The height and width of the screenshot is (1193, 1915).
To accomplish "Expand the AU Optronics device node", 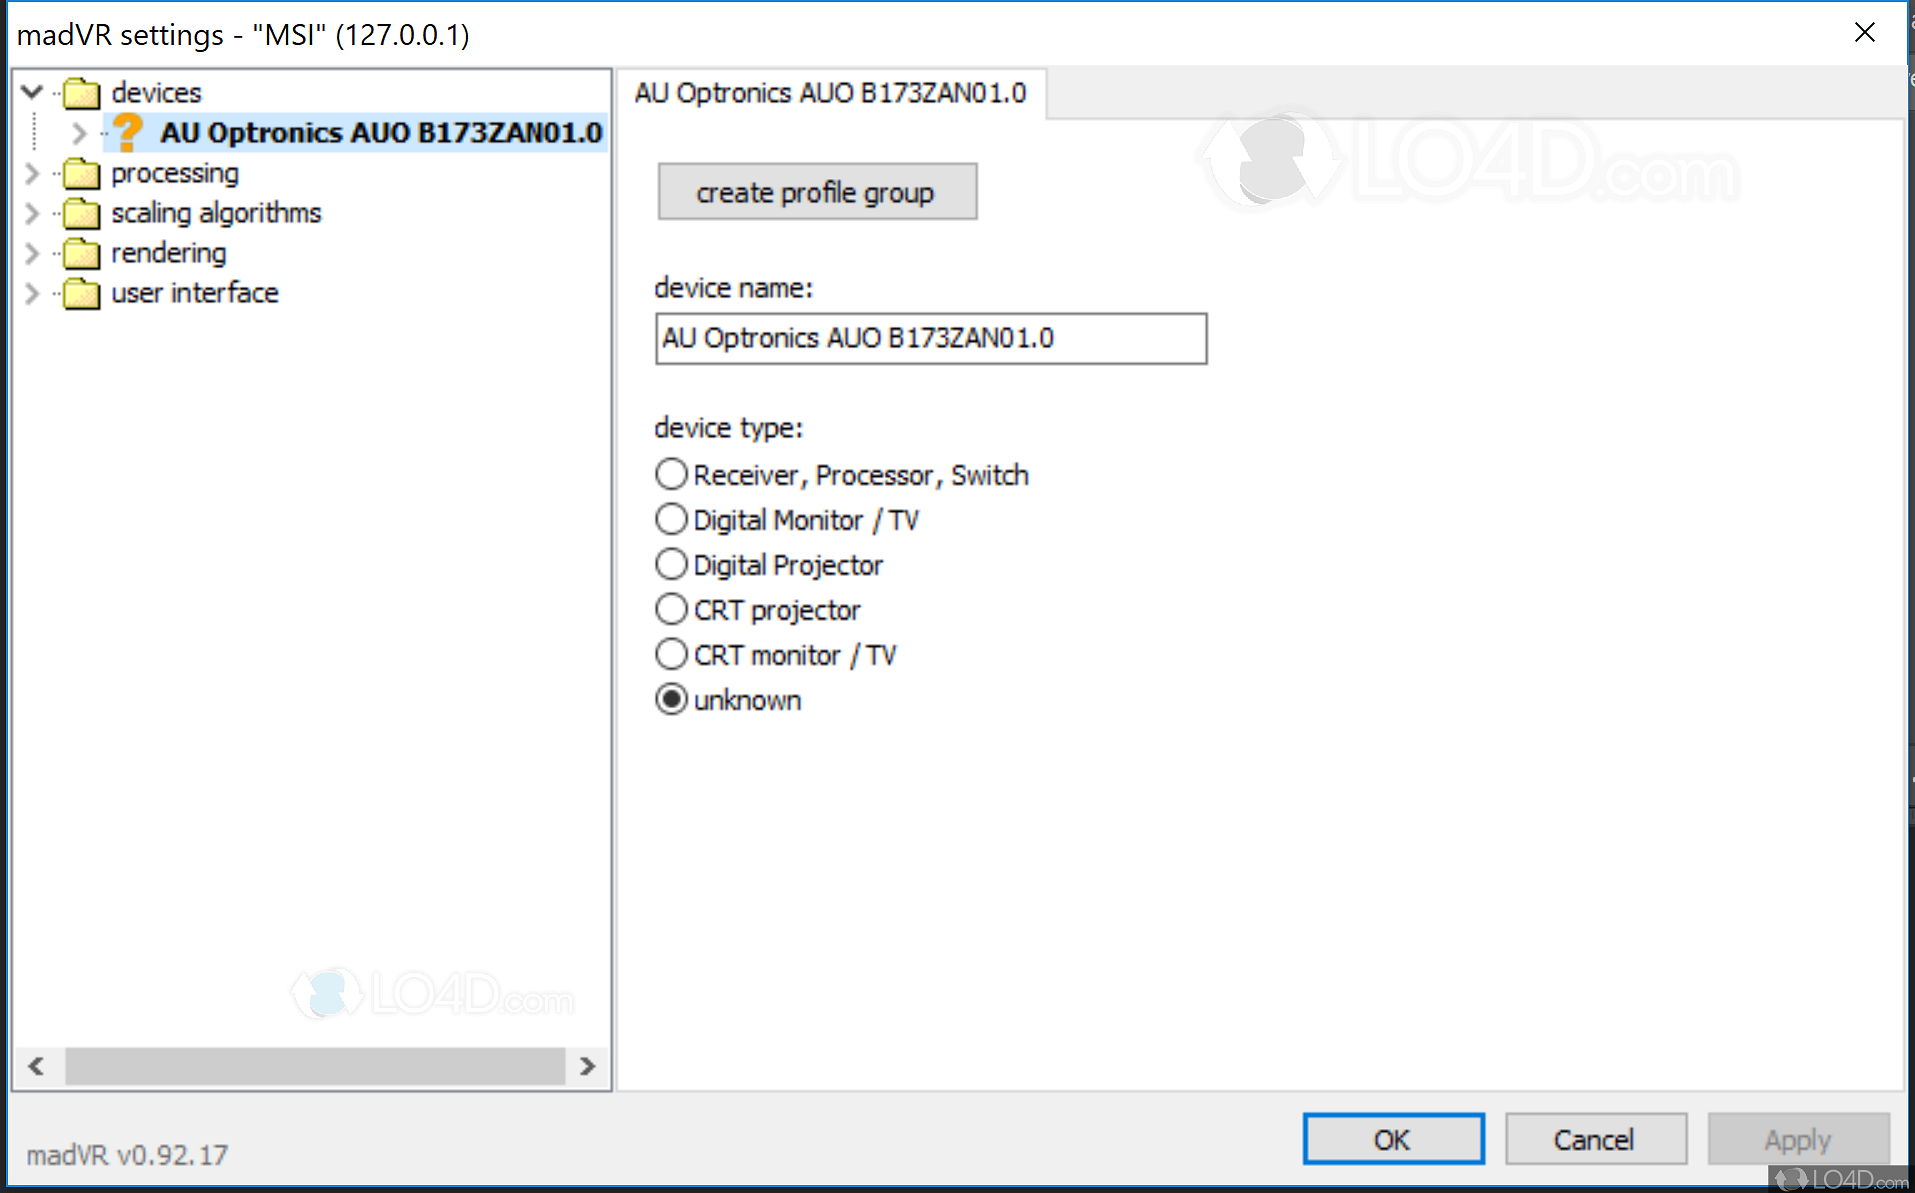I will (79, 132).
